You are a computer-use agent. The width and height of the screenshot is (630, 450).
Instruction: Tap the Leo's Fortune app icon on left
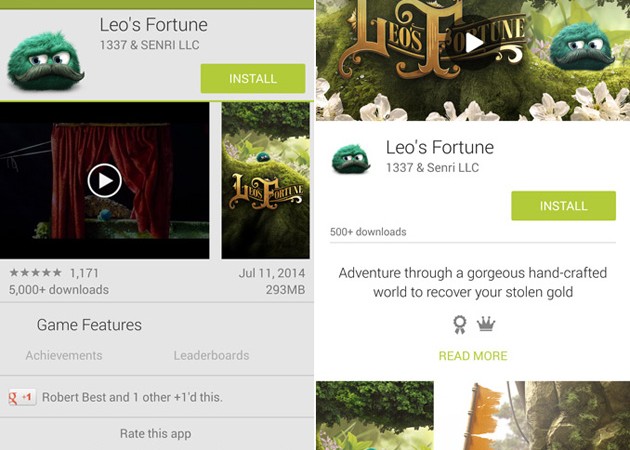(x=45, y=60)
